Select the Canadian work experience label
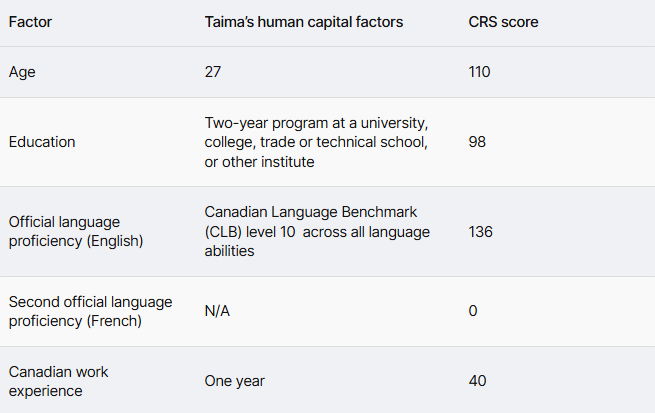Viewport: 655px width, 413px height. click(x=59, y=381)
